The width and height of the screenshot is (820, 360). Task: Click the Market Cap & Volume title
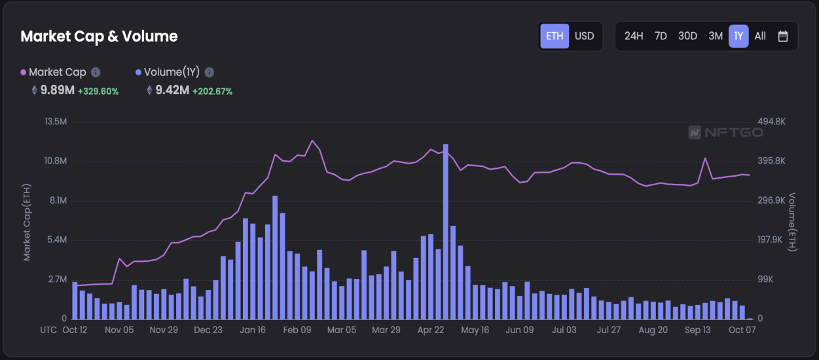99,36
